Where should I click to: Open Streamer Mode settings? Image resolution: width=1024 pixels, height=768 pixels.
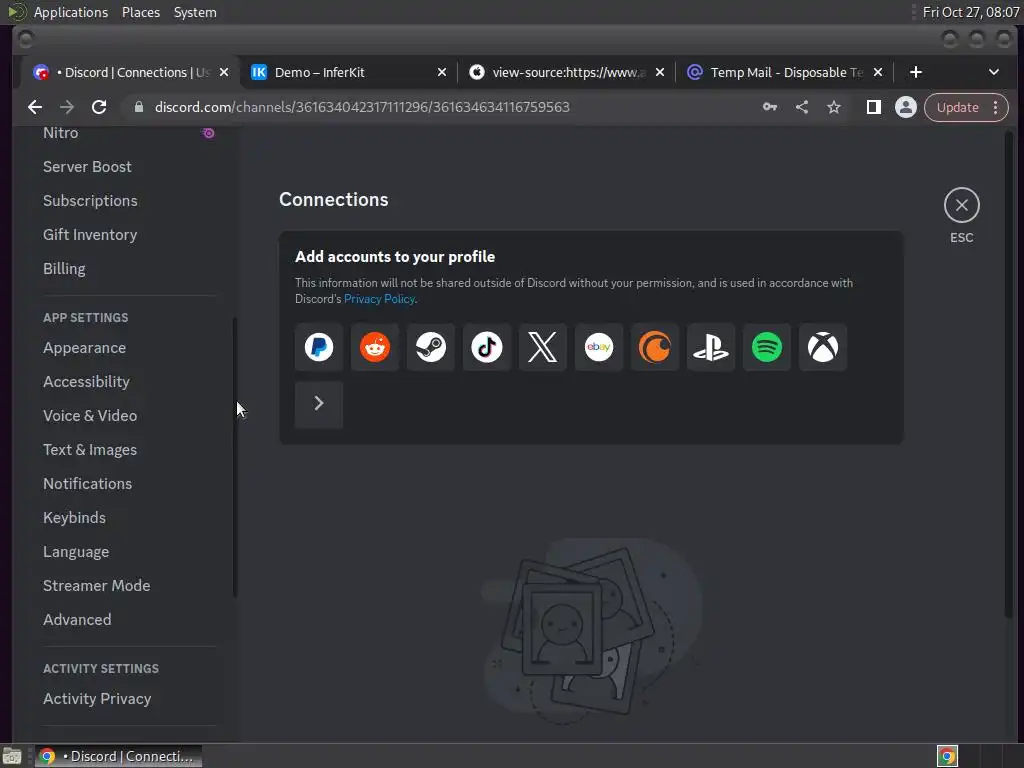click(129, 586)
